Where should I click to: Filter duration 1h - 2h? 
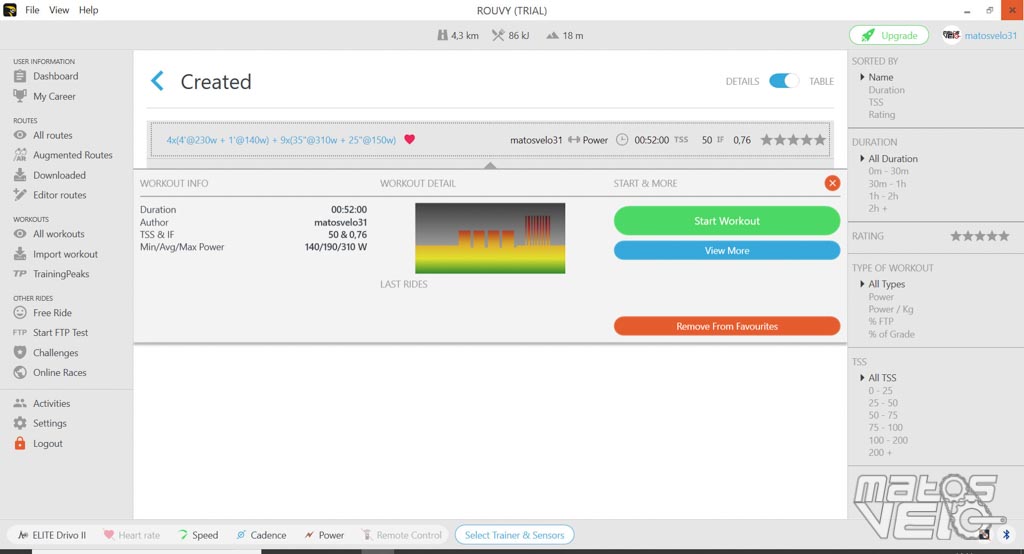click(883, 196)
